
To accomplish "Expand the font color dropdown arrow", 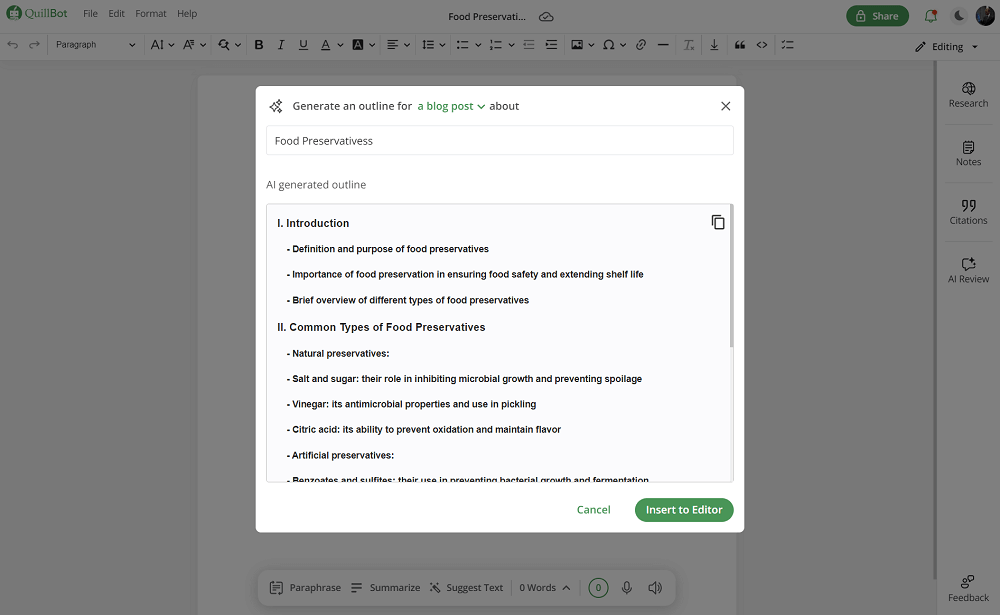I will (340, 45).
